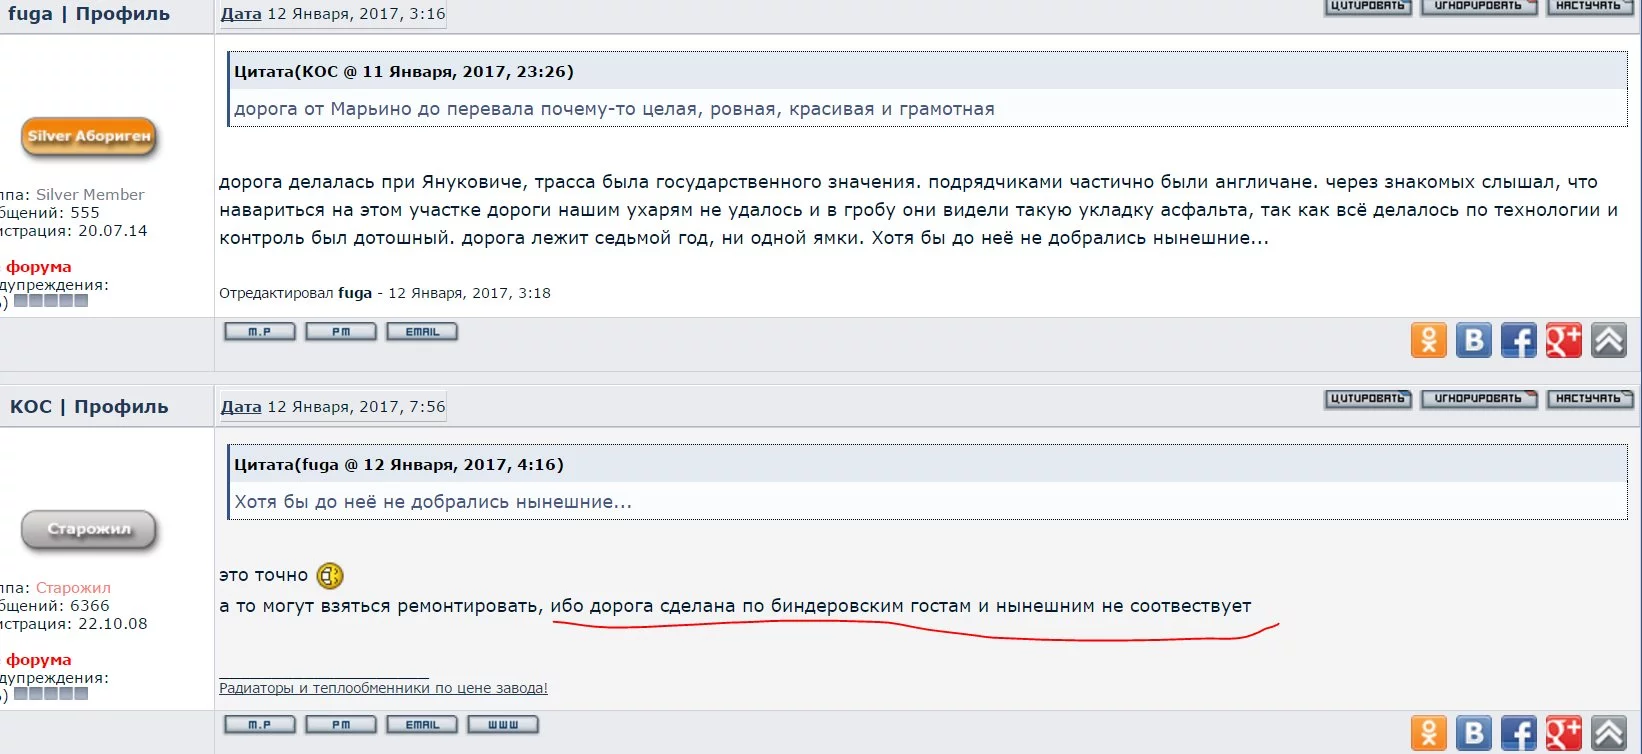Click KOC's warning level bar

(51, 694)
